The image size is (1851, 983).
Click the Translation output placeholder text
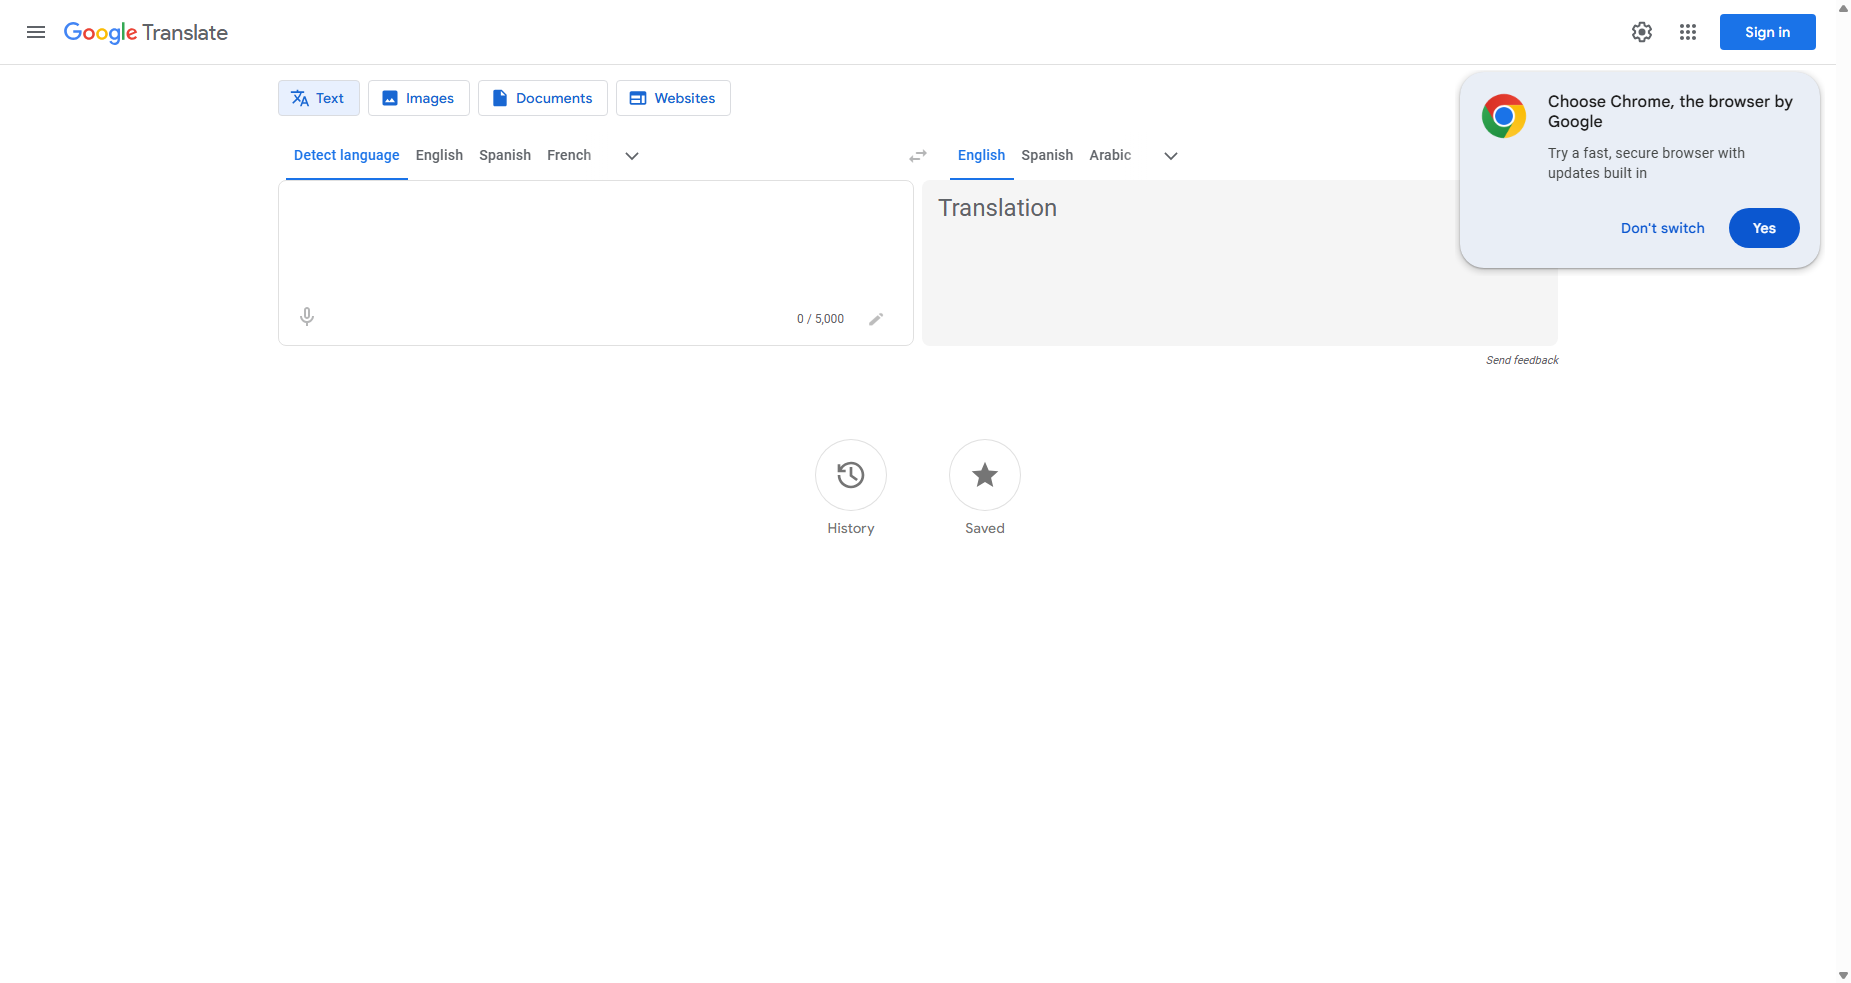point(997,208)
